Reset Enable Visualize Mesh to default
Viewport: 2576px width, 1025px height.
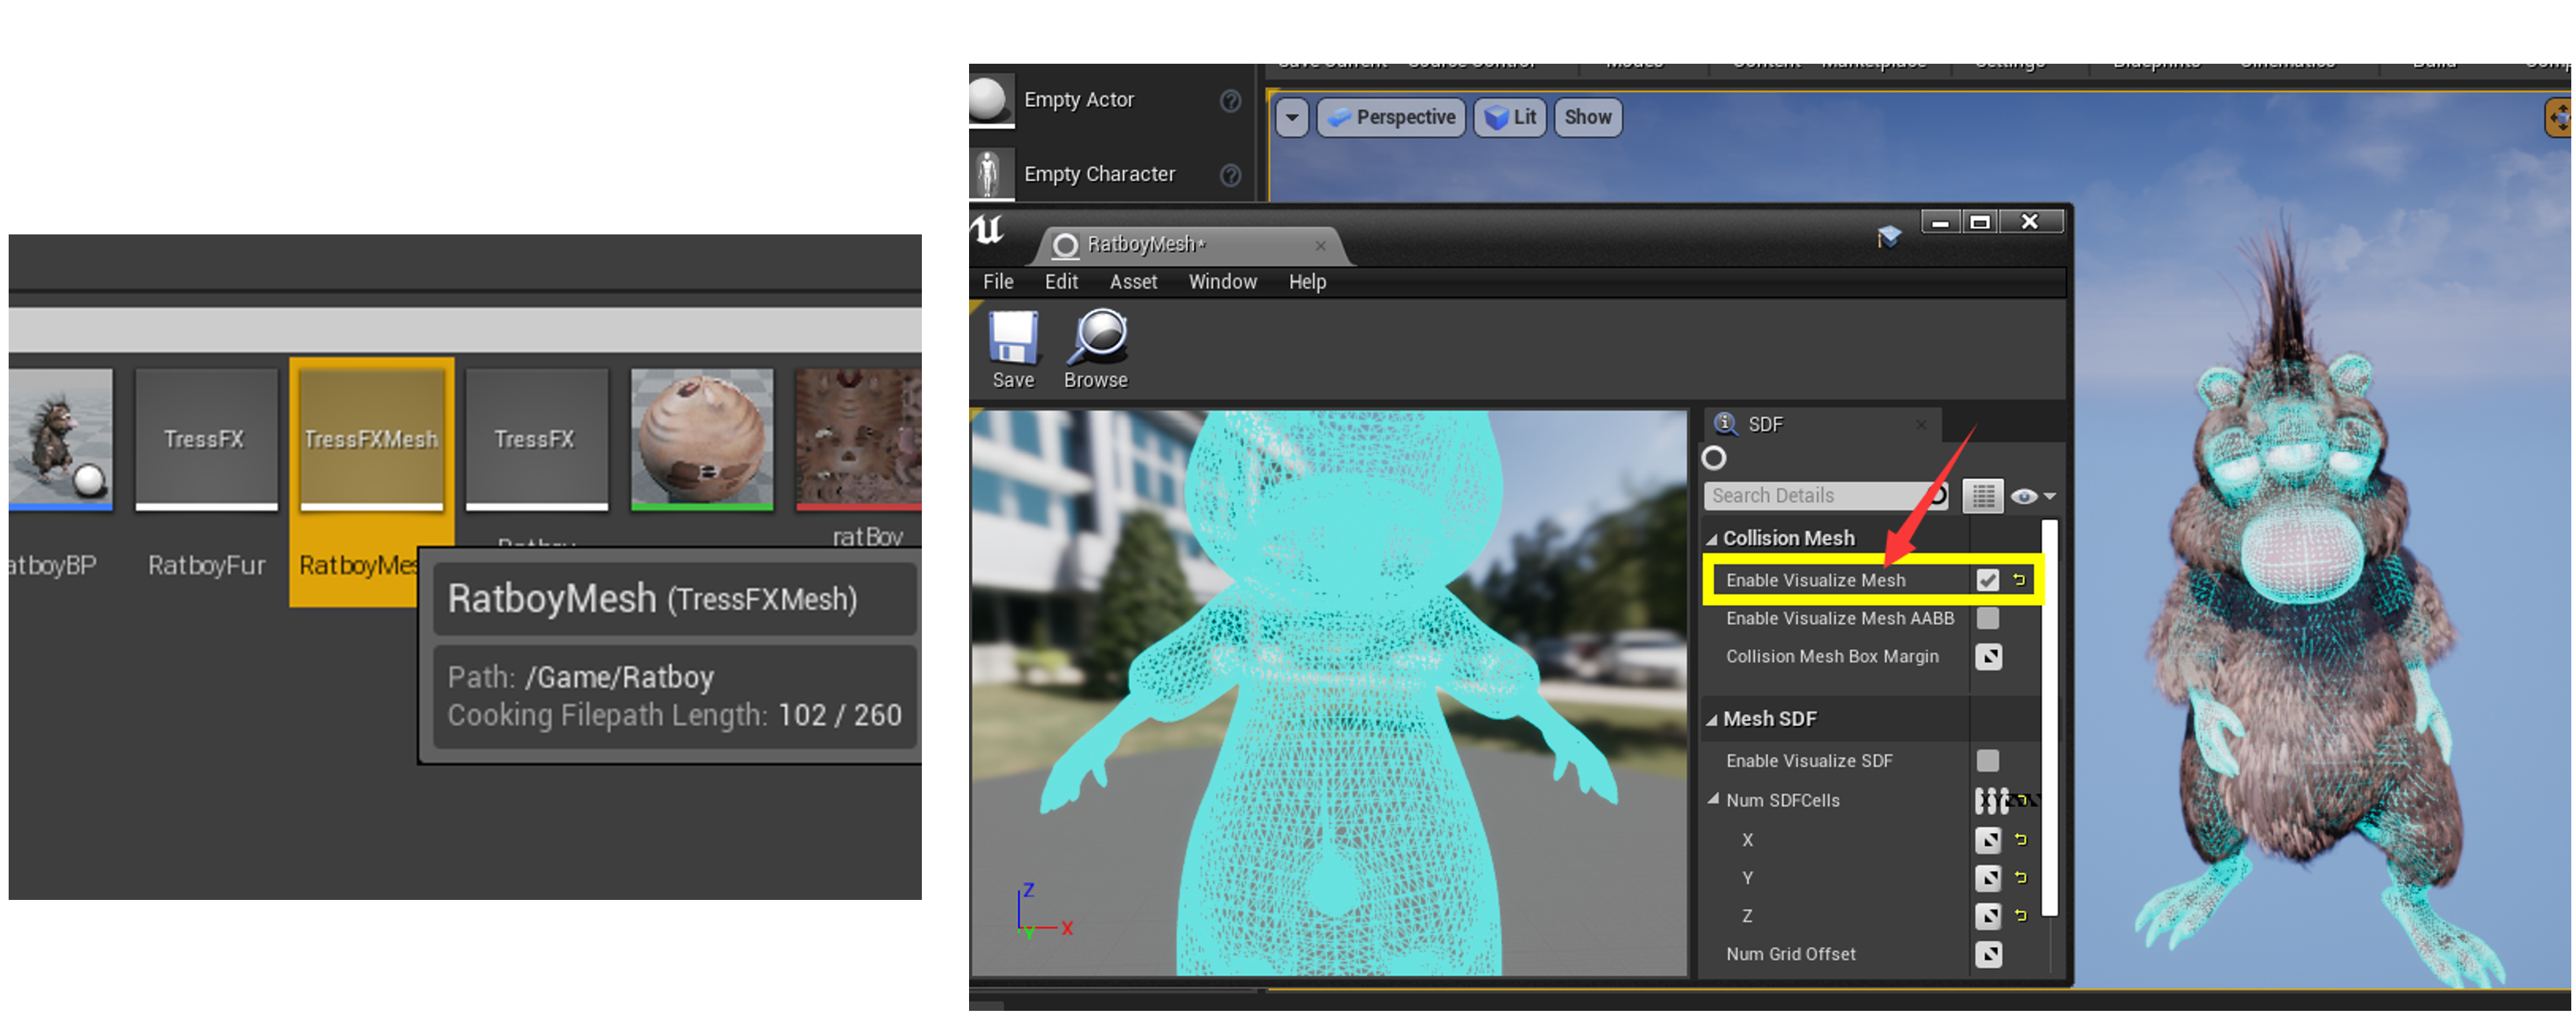[x=2019, y=580]
